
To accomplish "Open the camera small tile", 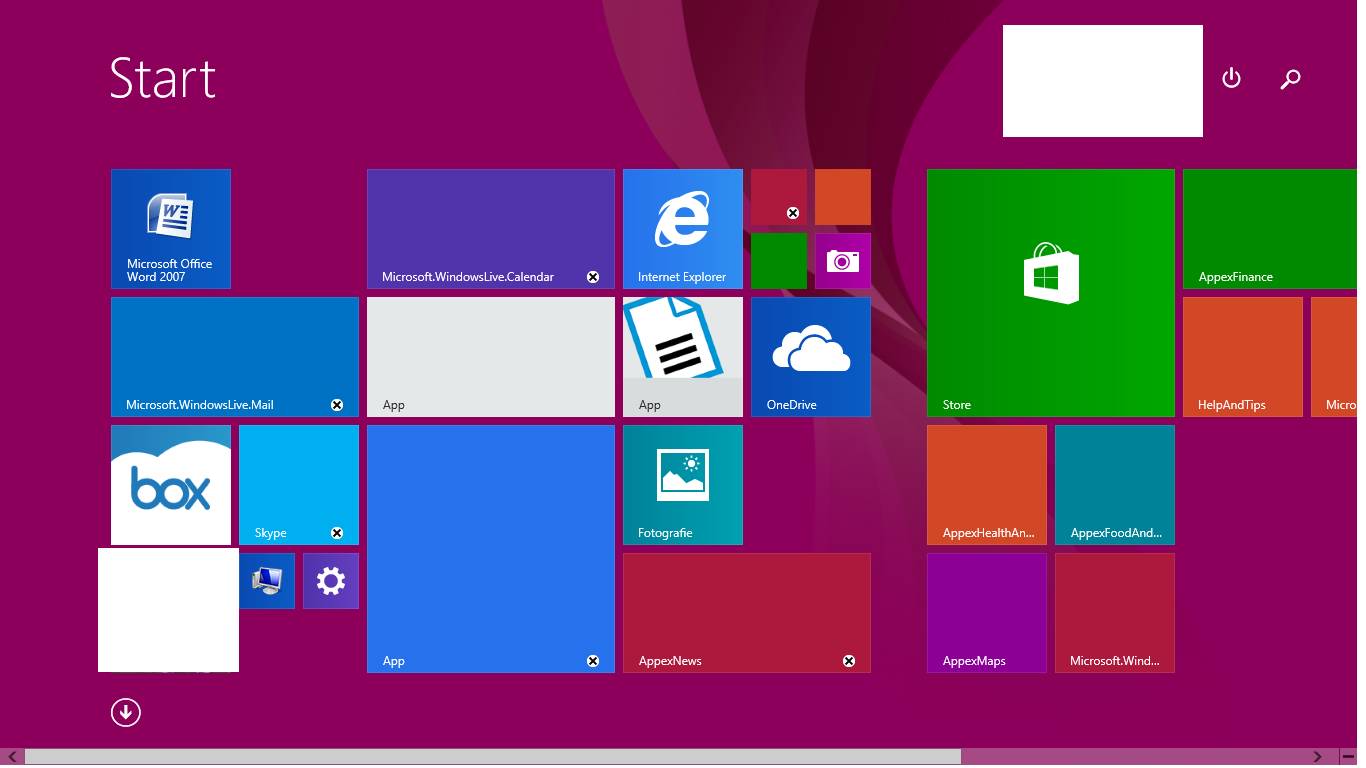I will [843, 261].
